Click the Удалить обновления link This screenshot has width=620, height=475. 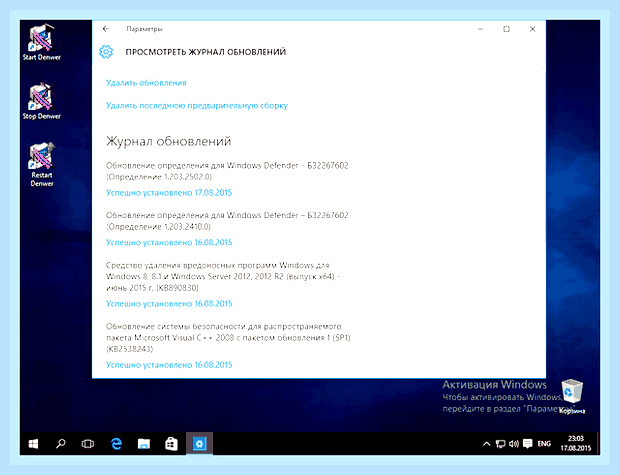tap(146, 83)
